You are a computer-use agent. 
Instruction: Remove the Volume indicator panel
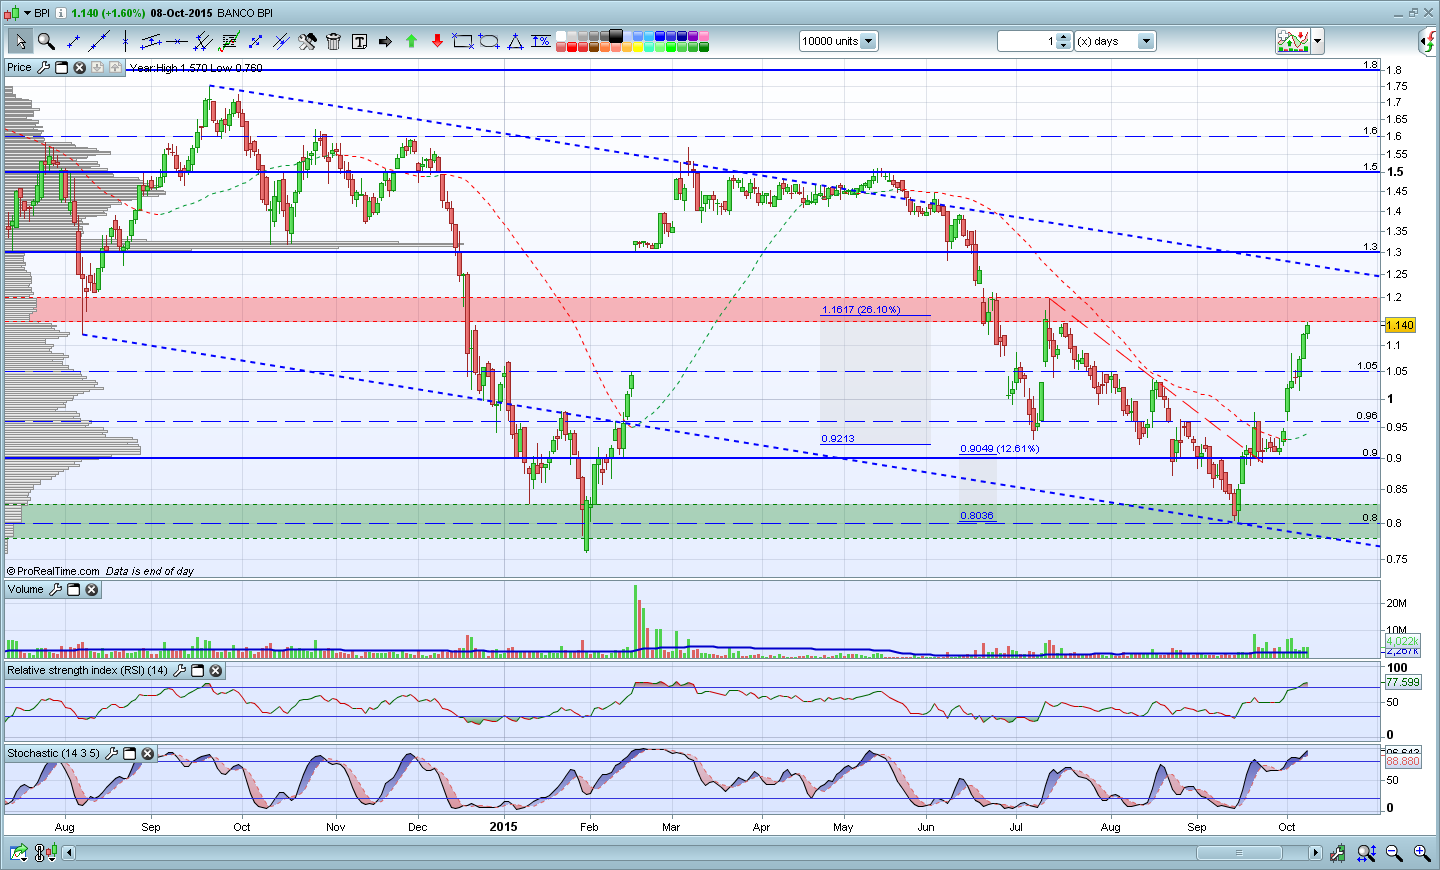click(92, 590)
